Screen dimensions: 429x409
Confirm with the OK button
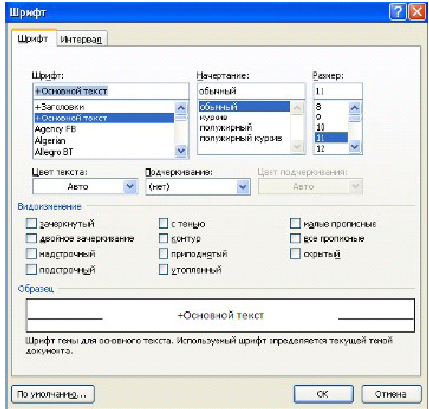point(323,395)
